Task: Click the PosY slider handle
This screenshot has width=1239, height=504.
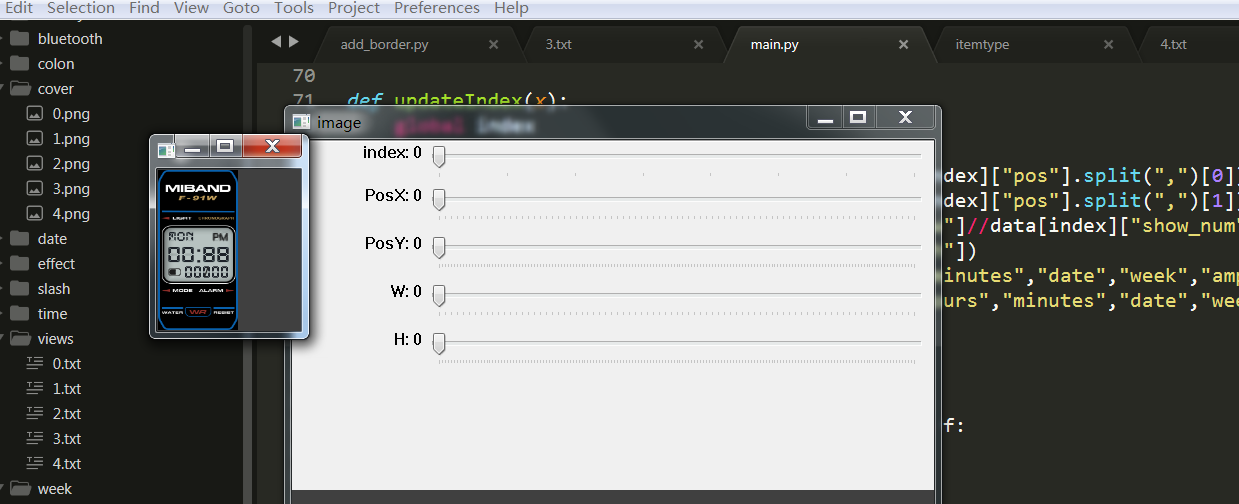Action: pos(438,246)
